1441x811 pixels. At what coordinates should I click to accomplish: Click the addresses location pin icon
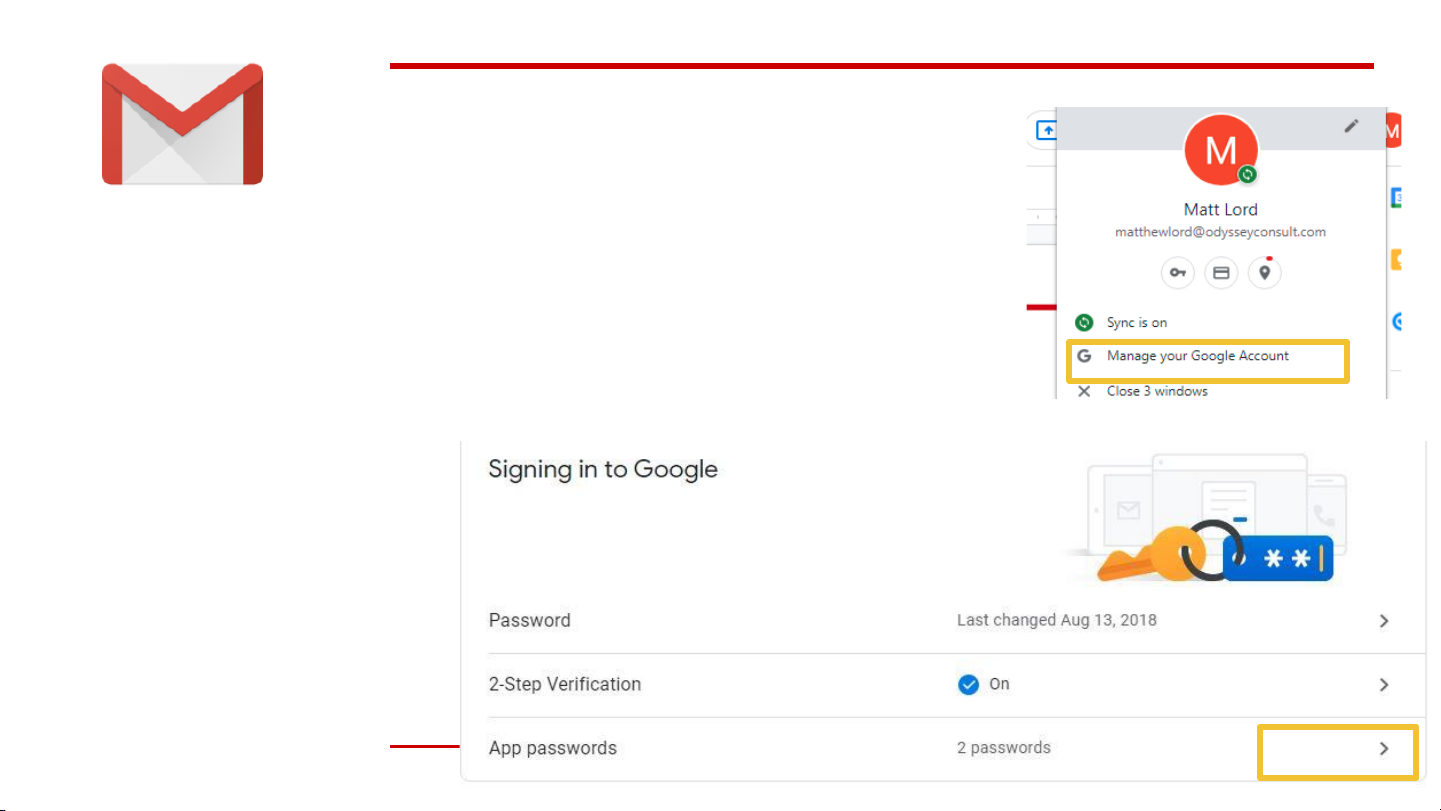pos(1265,273)
